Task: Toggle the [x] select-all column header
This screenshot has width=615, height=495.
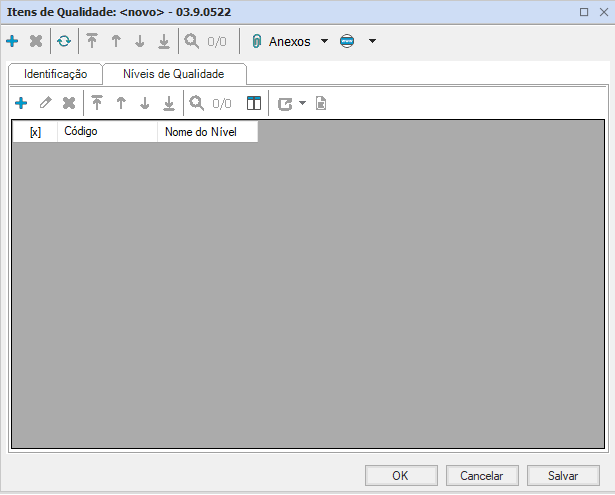Action: click(x=35, y=132)
